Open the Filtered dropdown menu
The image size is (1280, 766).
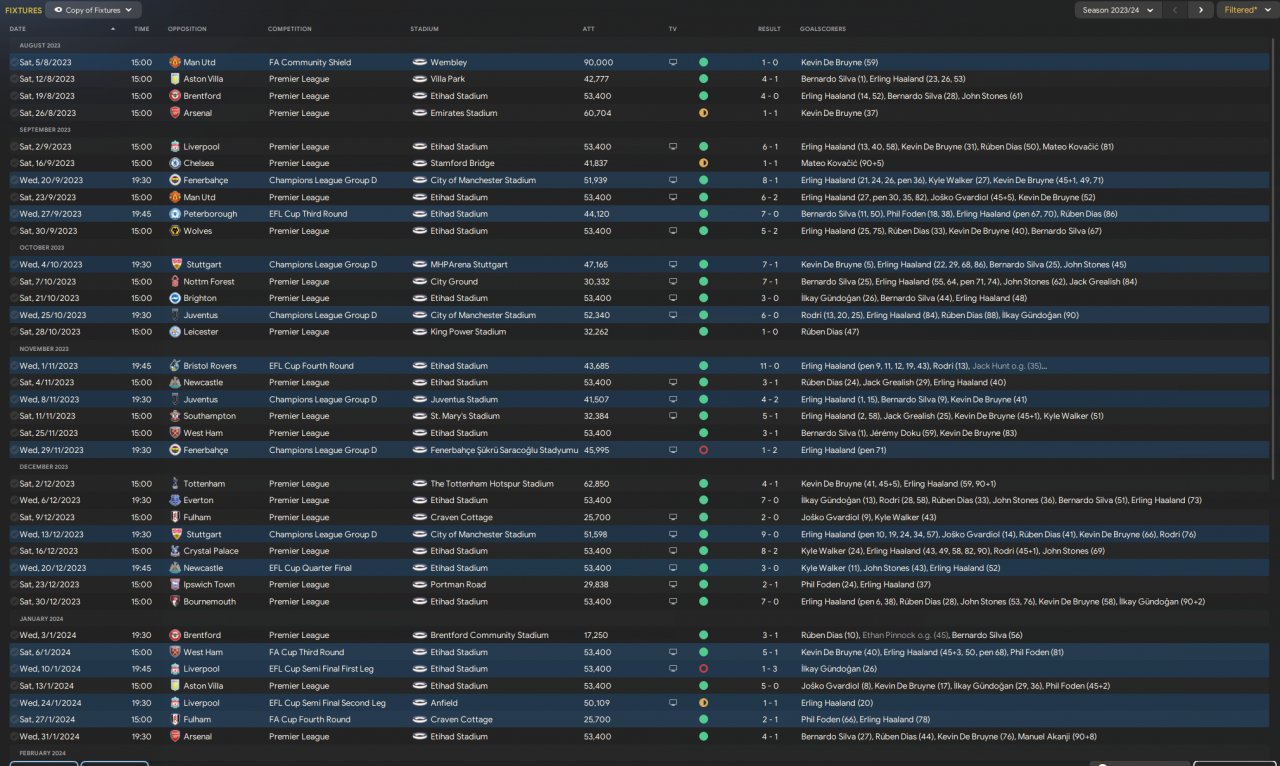1246,10
